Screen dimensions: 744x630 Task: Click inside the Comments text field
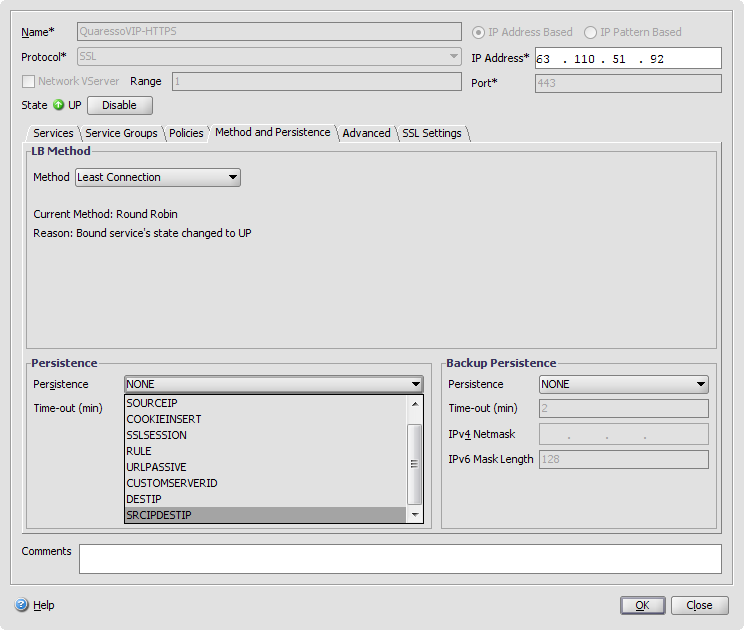pos(400,558)
